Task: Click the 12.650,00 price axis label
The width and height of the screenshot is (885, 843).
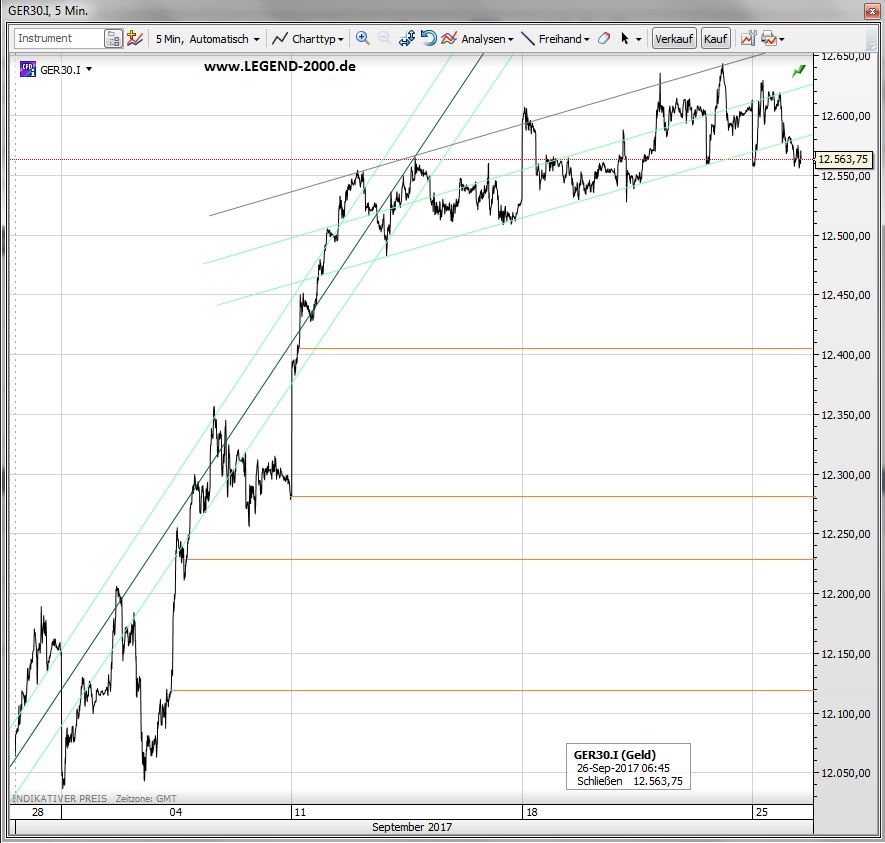Action: tap(845, 56)
